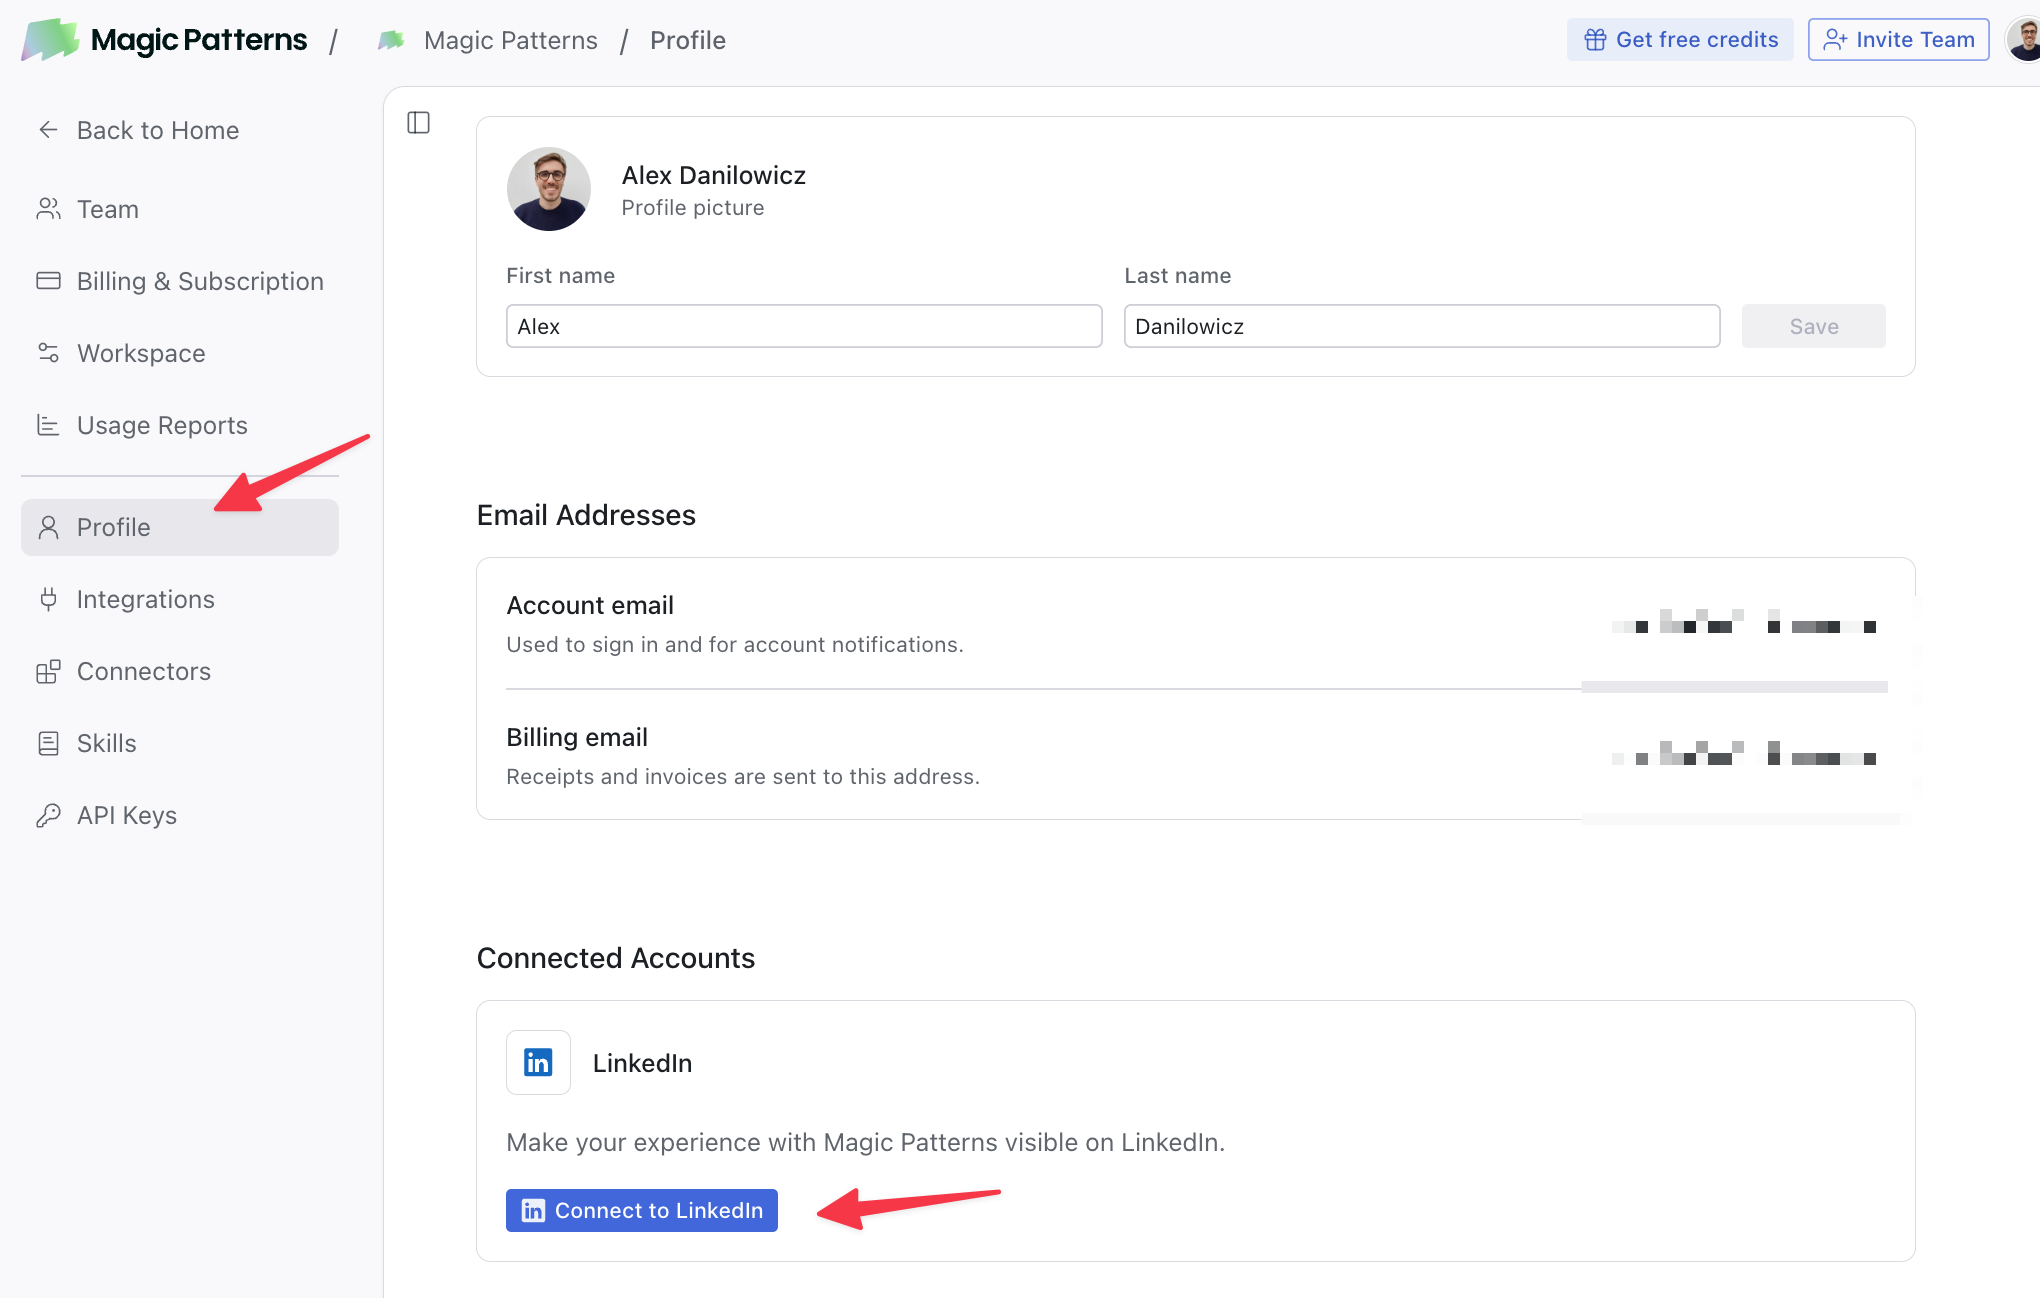The image size is (2040, 1298).
Task: Open Usage Reports
Action: point(180,425)
